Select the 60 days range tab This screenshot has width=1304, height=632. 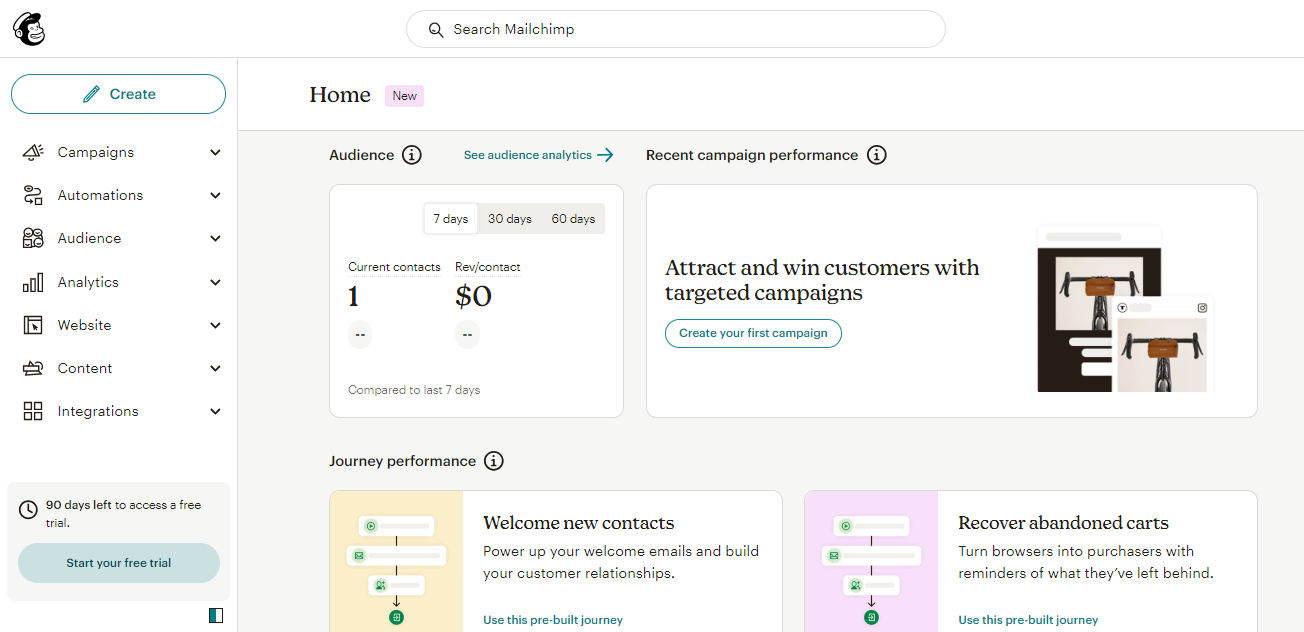coord(573,219)
